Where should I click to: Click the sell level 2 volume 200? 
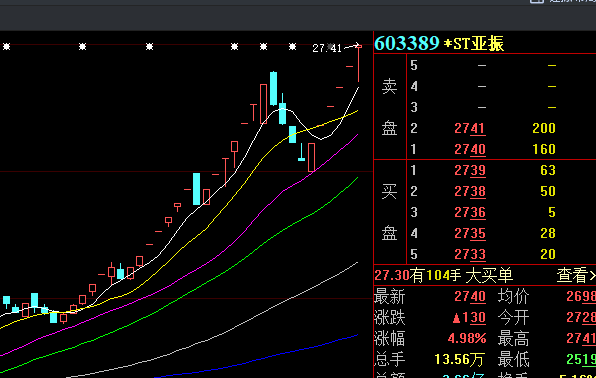coord(544,128)
